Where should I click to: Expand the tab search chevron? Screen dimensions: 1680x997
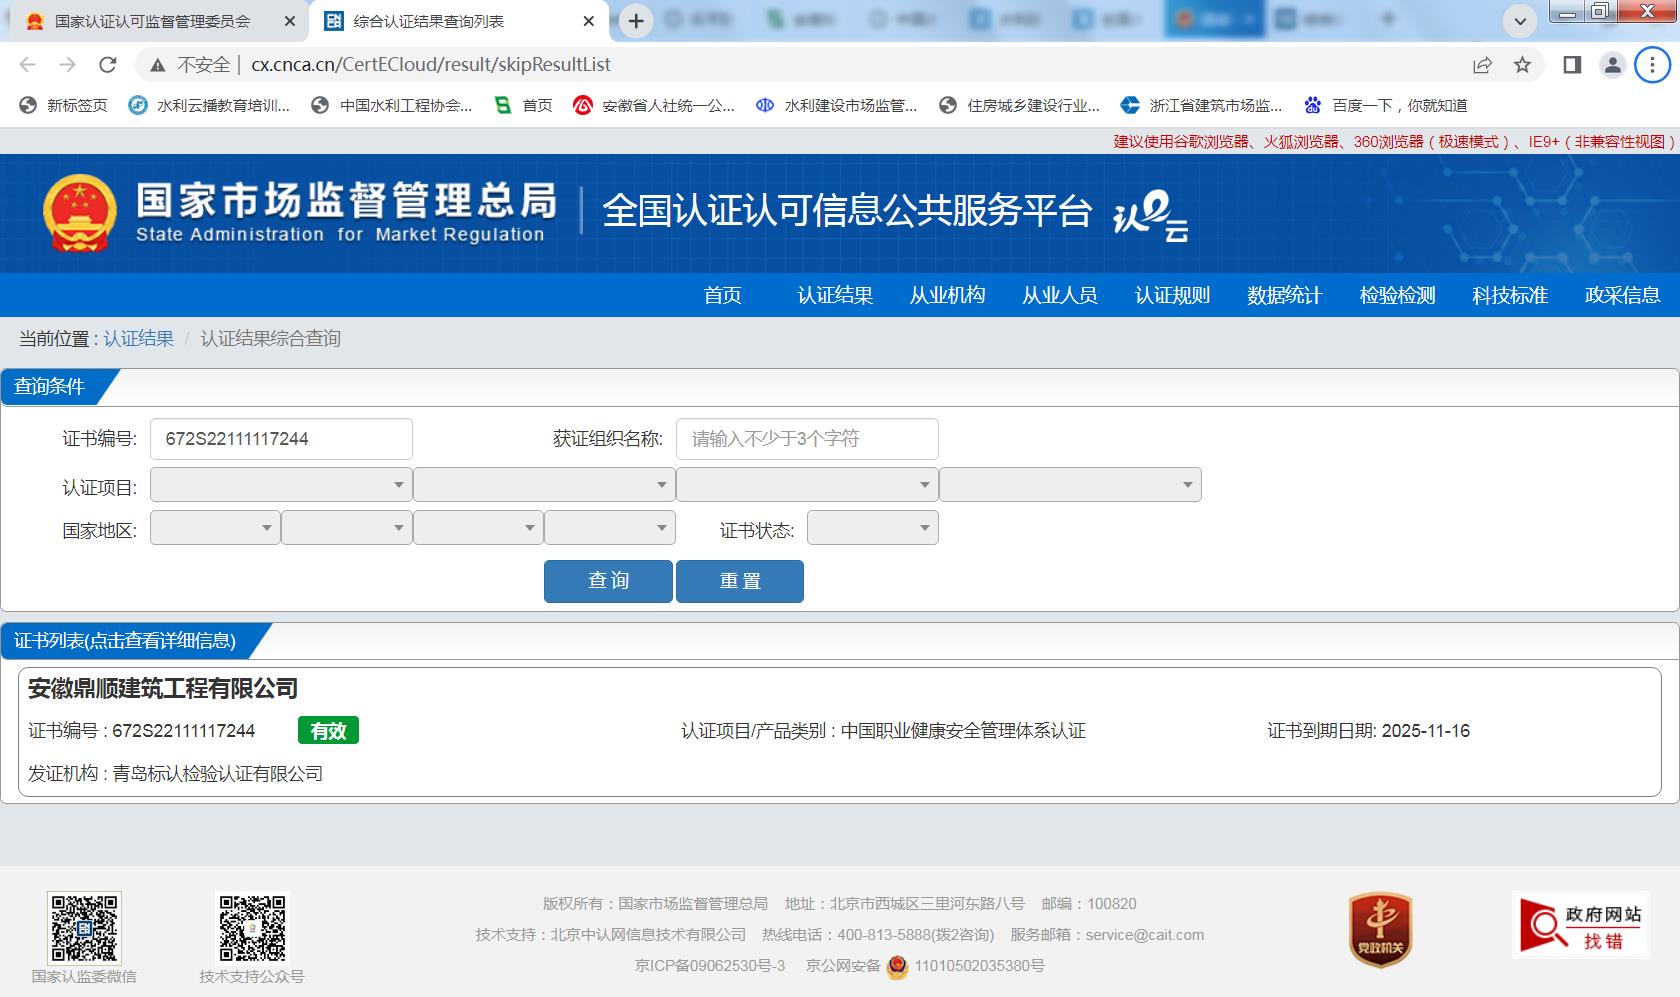pos(1520,21)
